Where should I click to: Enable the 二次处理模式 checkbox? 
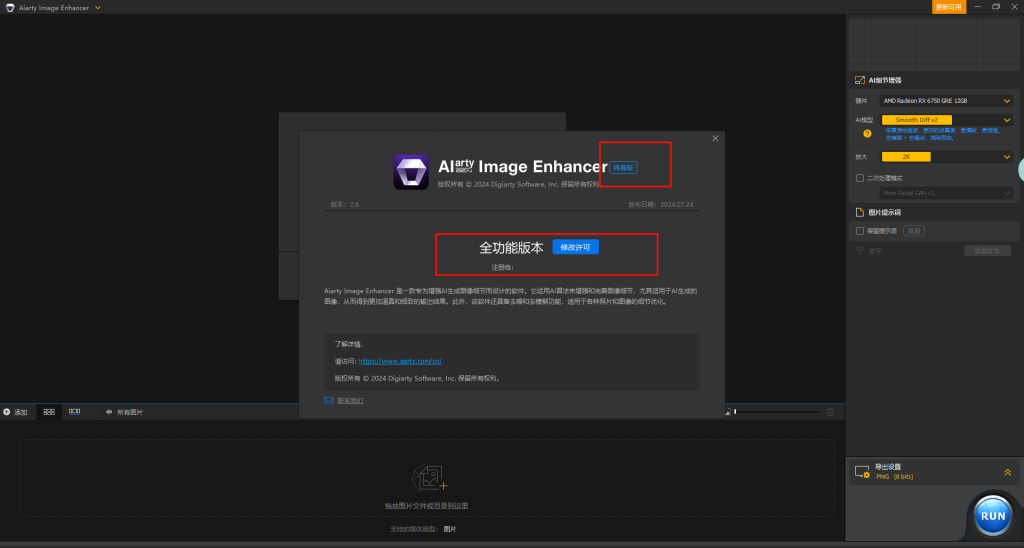pyautogui.click(x=860, y=178)
